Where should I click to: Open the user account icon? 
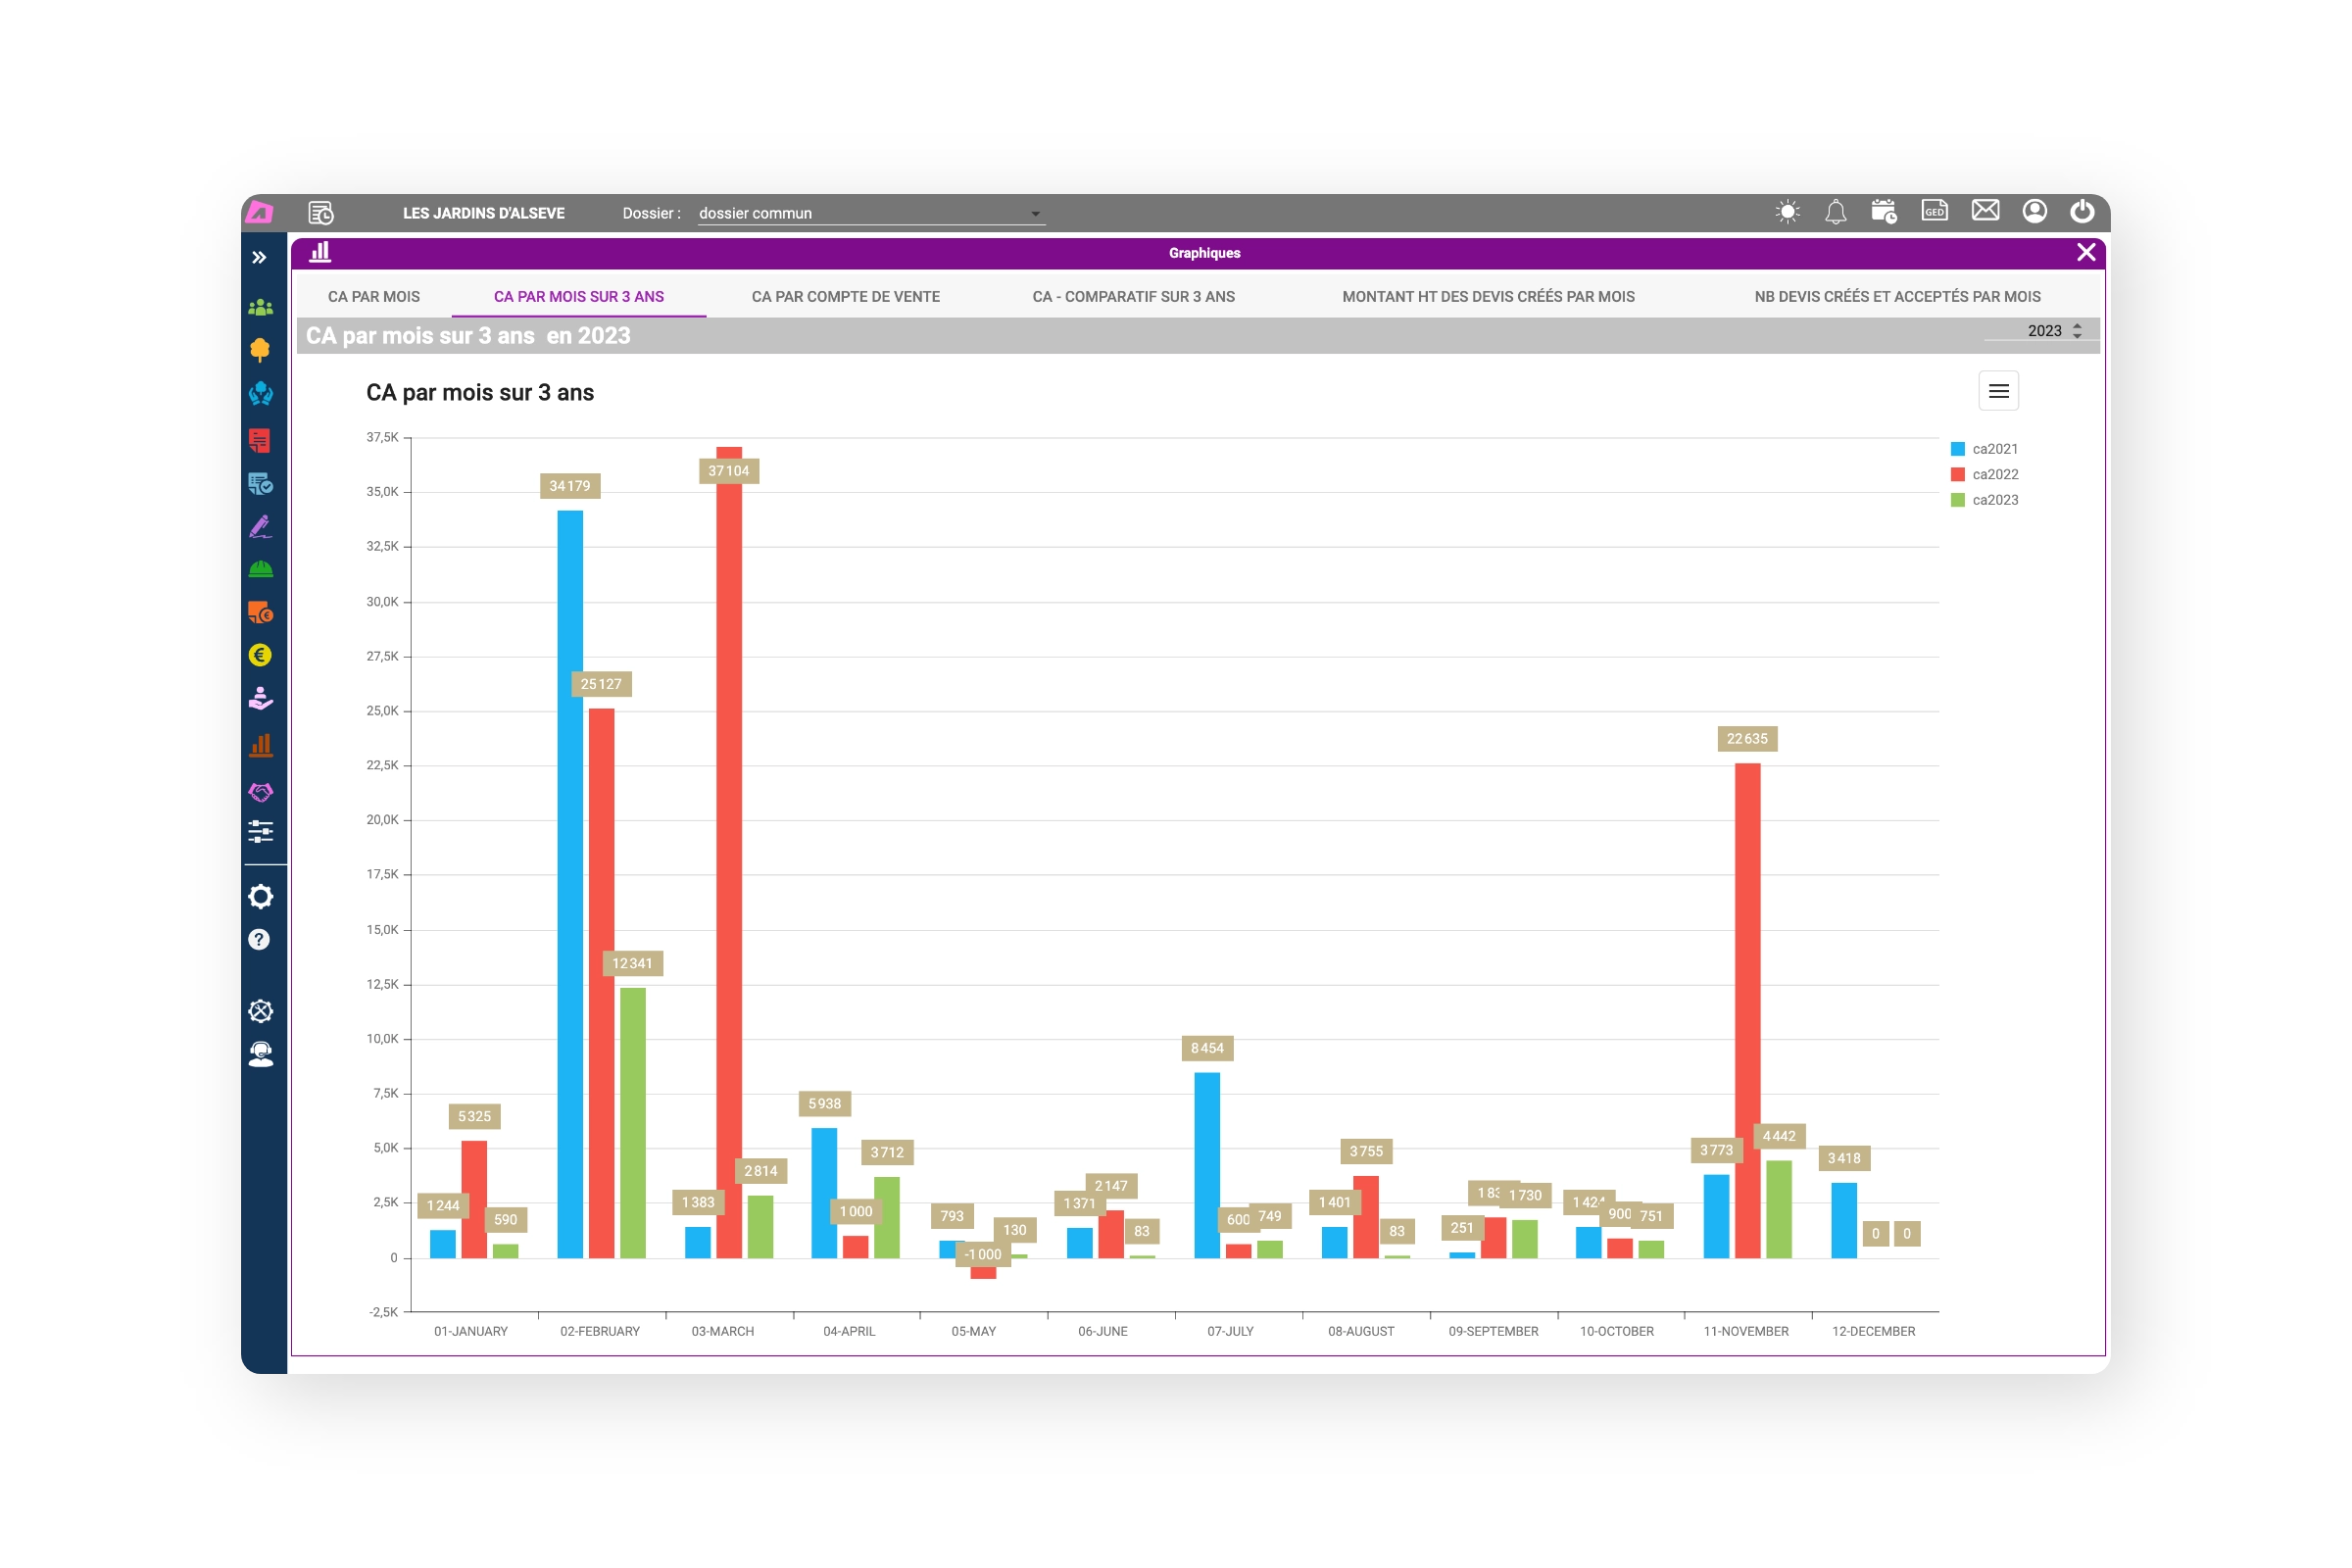pos(2034,211)
